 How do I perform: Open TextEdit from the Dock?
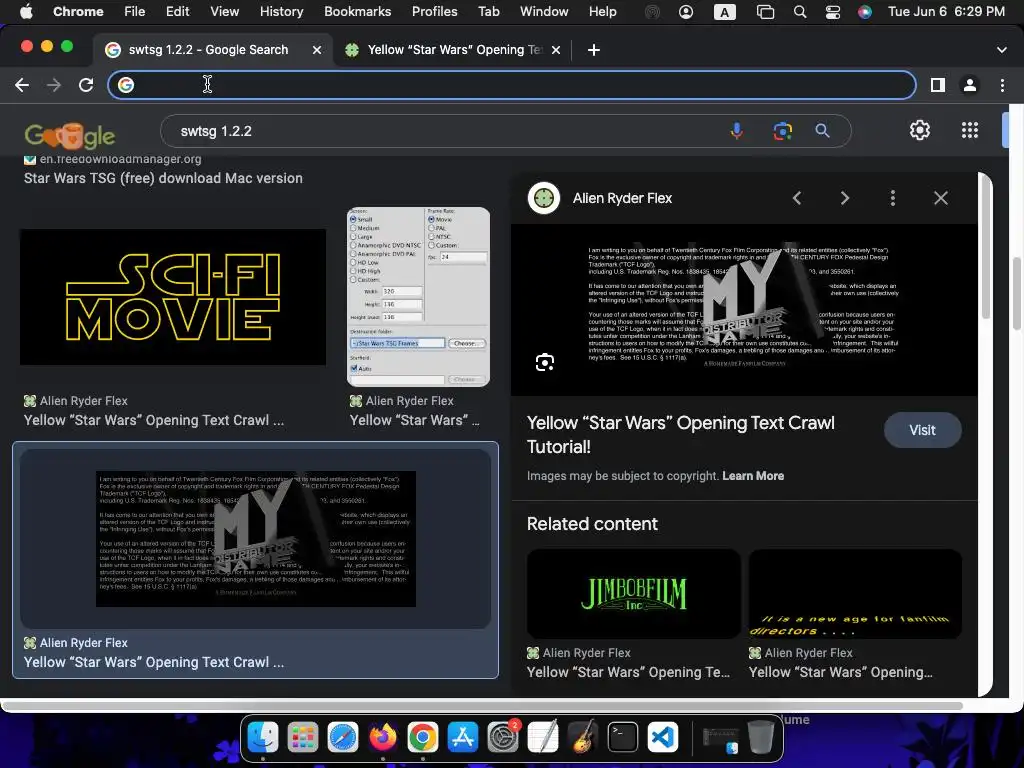pos(543,738)
